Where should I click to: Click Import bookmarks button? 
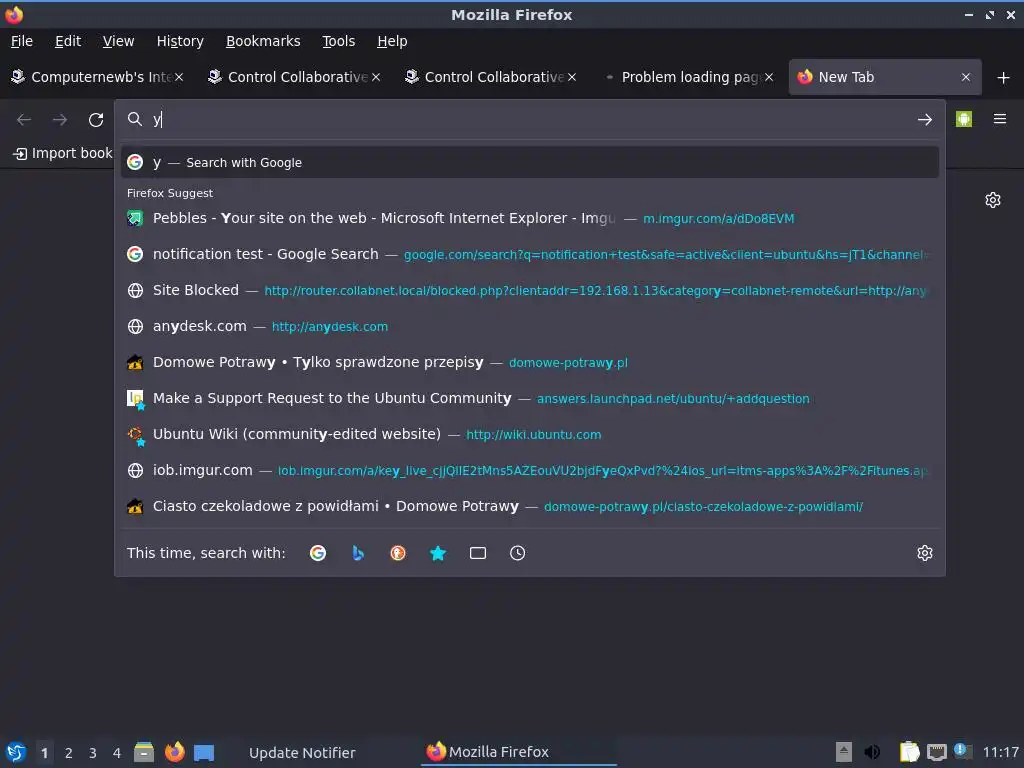tap(63, 153)
